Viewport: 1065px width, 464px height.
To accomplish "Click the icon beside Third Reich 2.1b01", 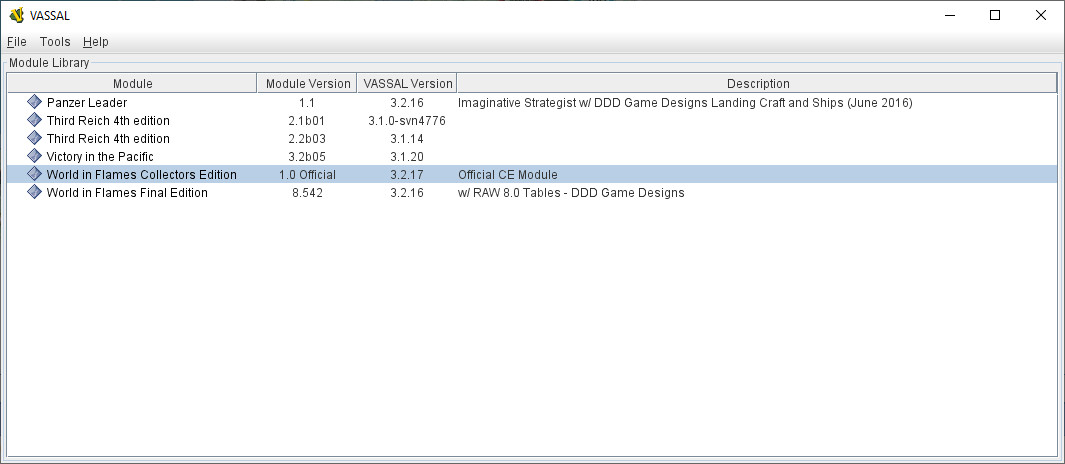I will pos(35,120).
